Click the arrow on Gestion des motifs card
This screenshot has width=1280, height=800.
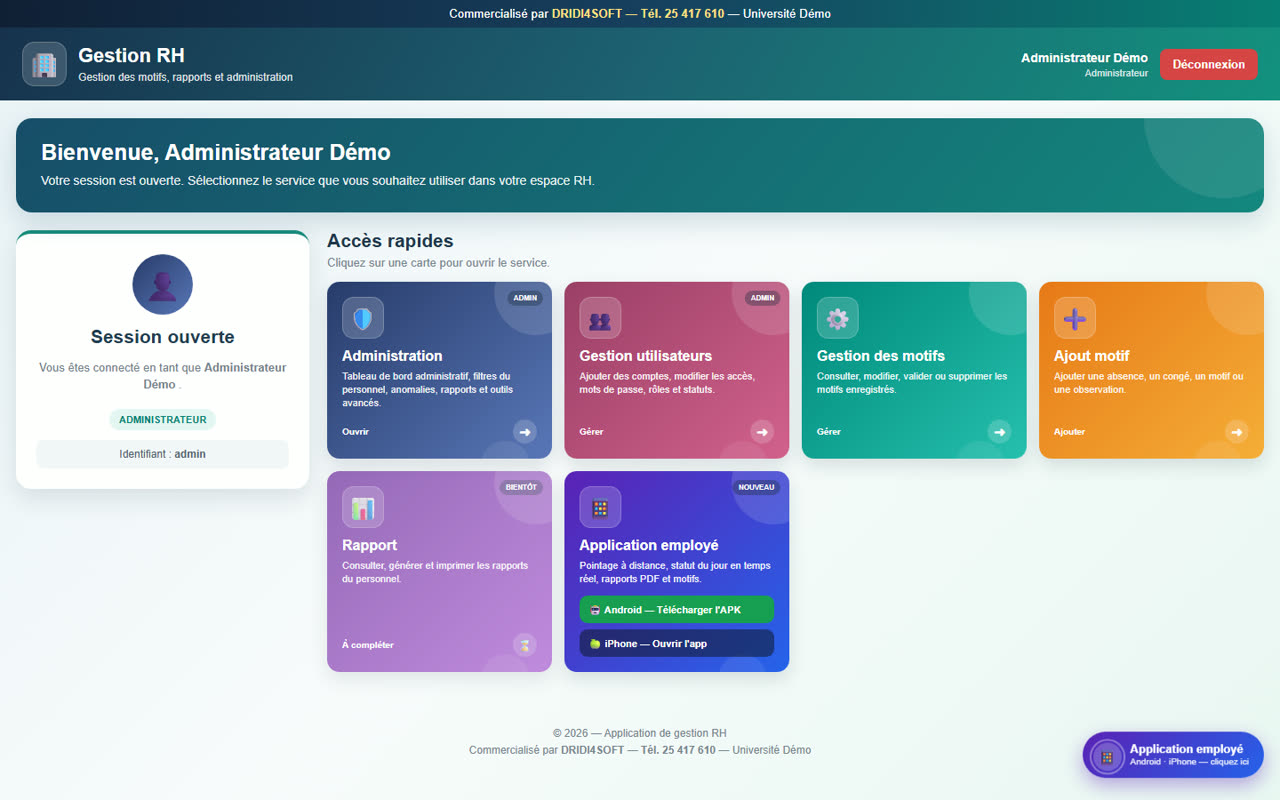coord(999,432)
